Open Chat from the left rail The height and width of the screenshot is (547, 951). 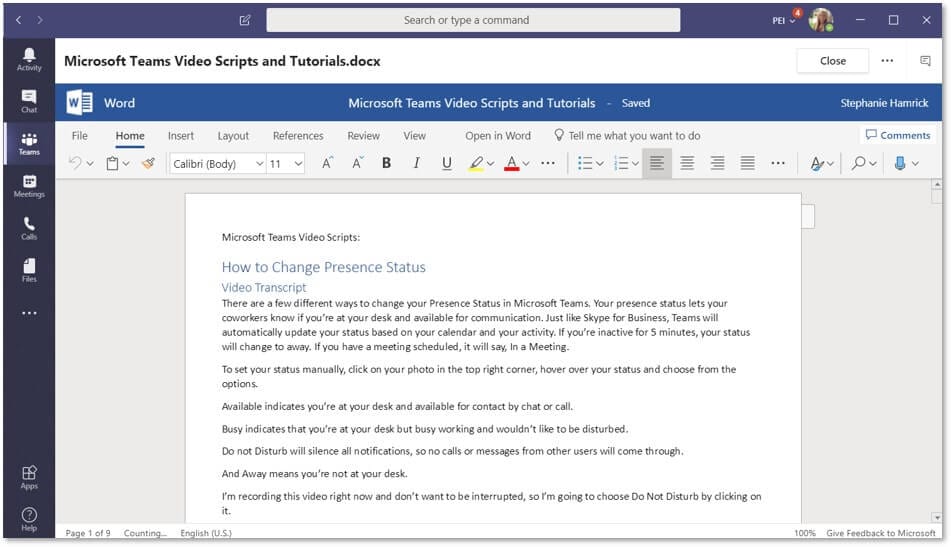coord(29,101)
